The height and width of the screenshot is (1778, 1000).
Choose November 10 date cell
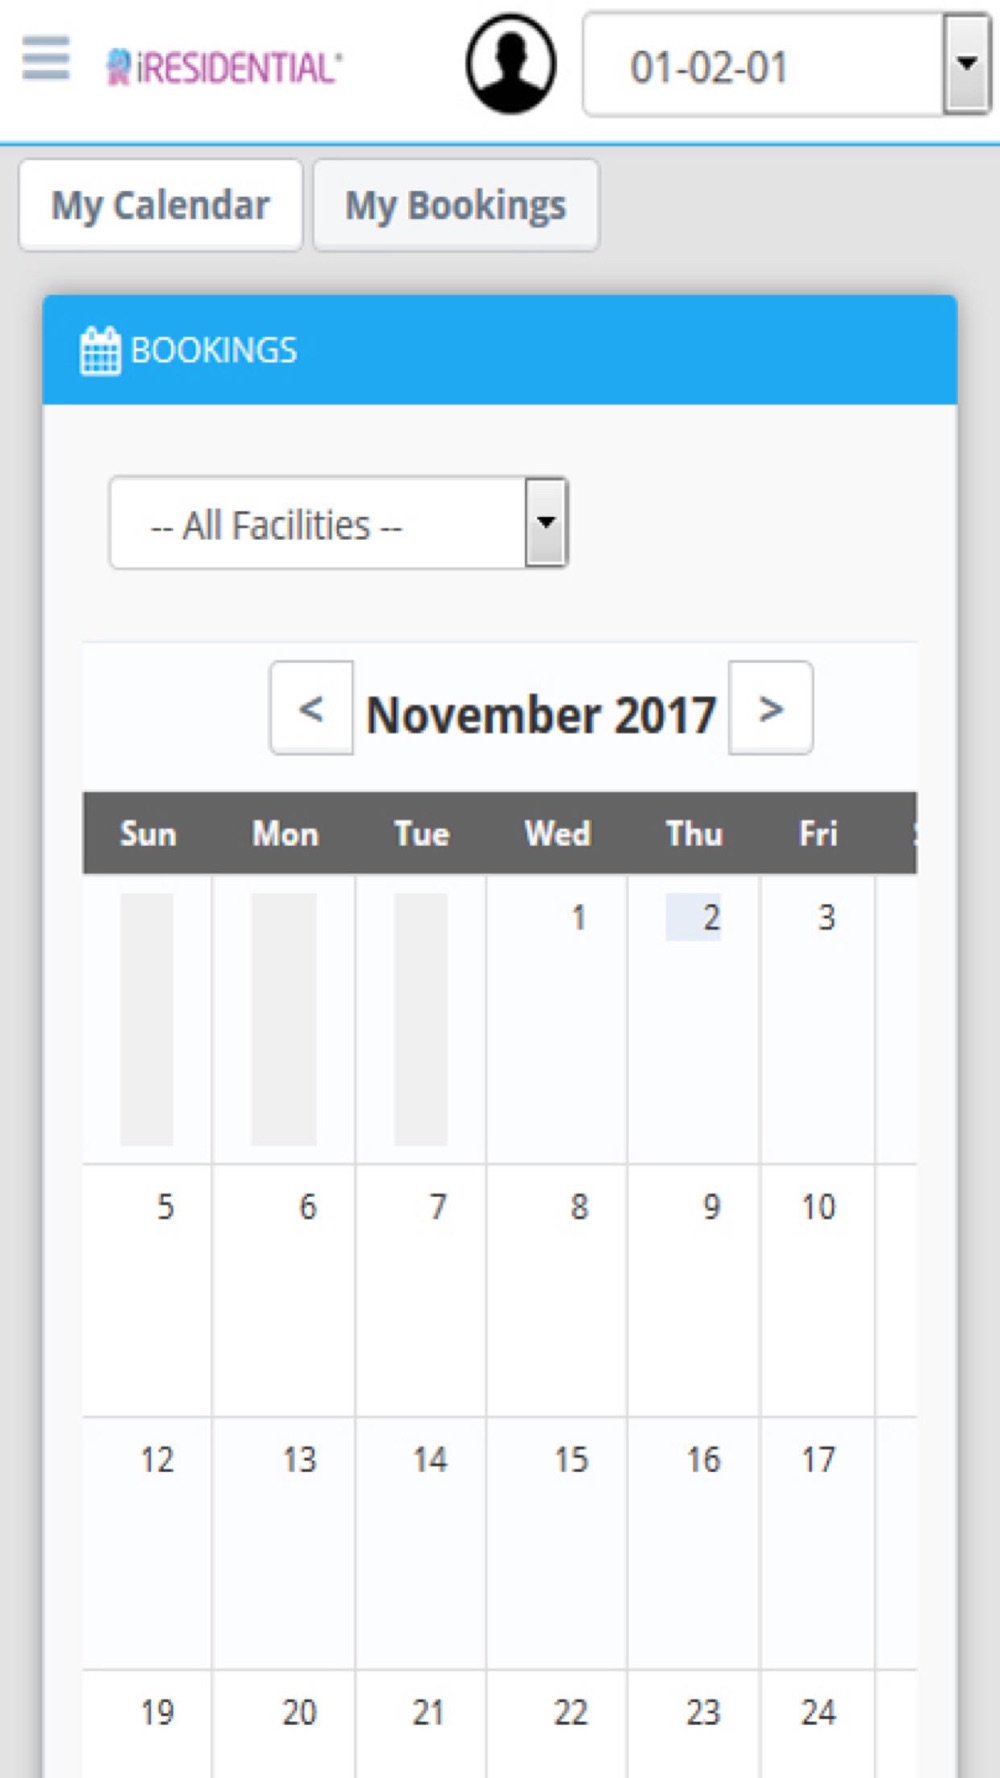click(818, 1290)
